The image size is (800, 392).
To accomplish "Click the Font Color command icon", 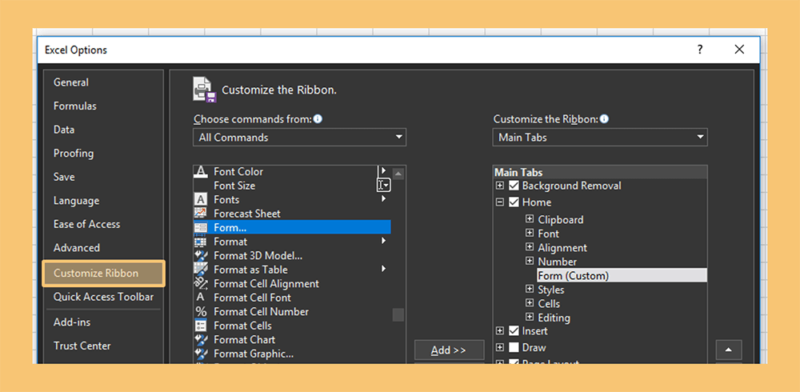I will pyautogui.click(x=201, y=172).
